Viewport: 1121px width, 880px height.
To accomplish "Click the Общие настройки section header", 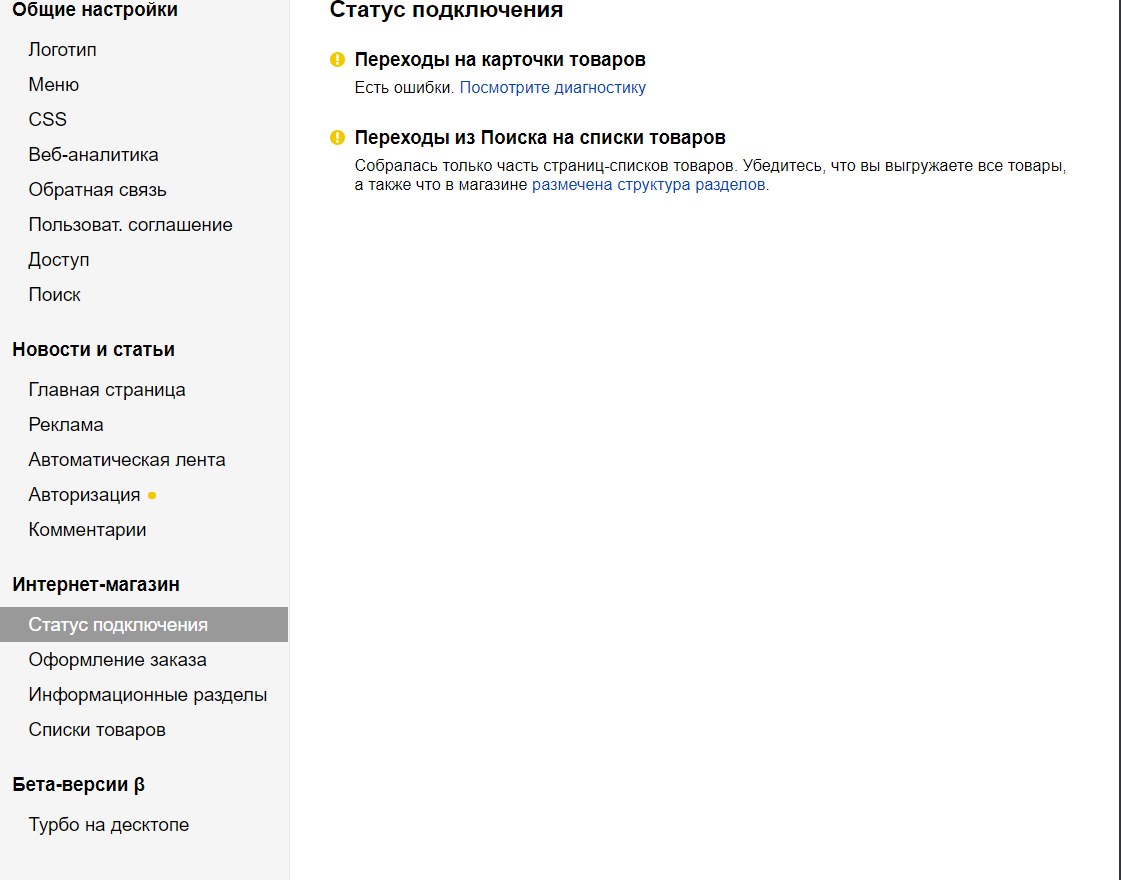I will [95, 10].
